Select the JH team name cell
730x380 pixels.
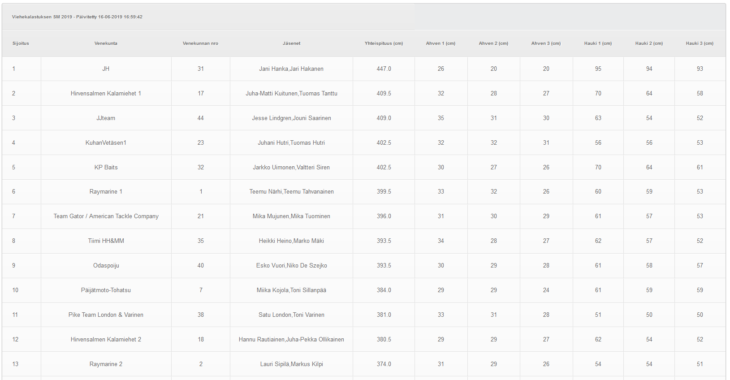(x=106, y=69)
